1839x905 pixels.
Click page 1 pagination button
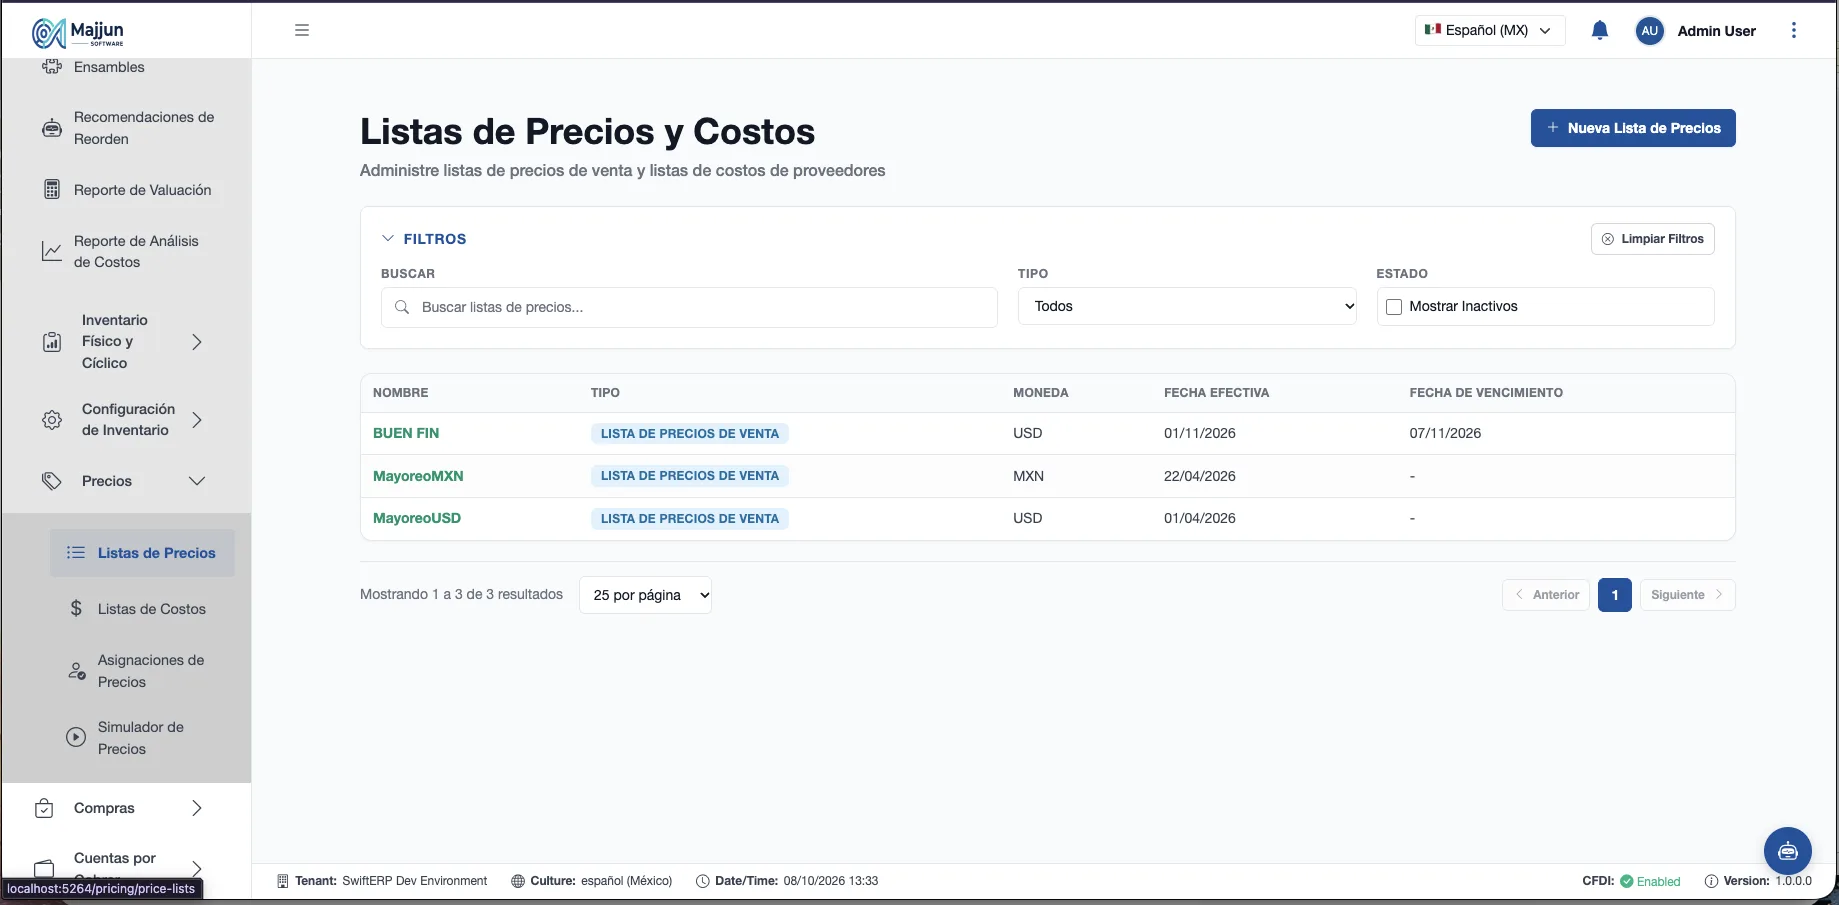coord(1615,595)
